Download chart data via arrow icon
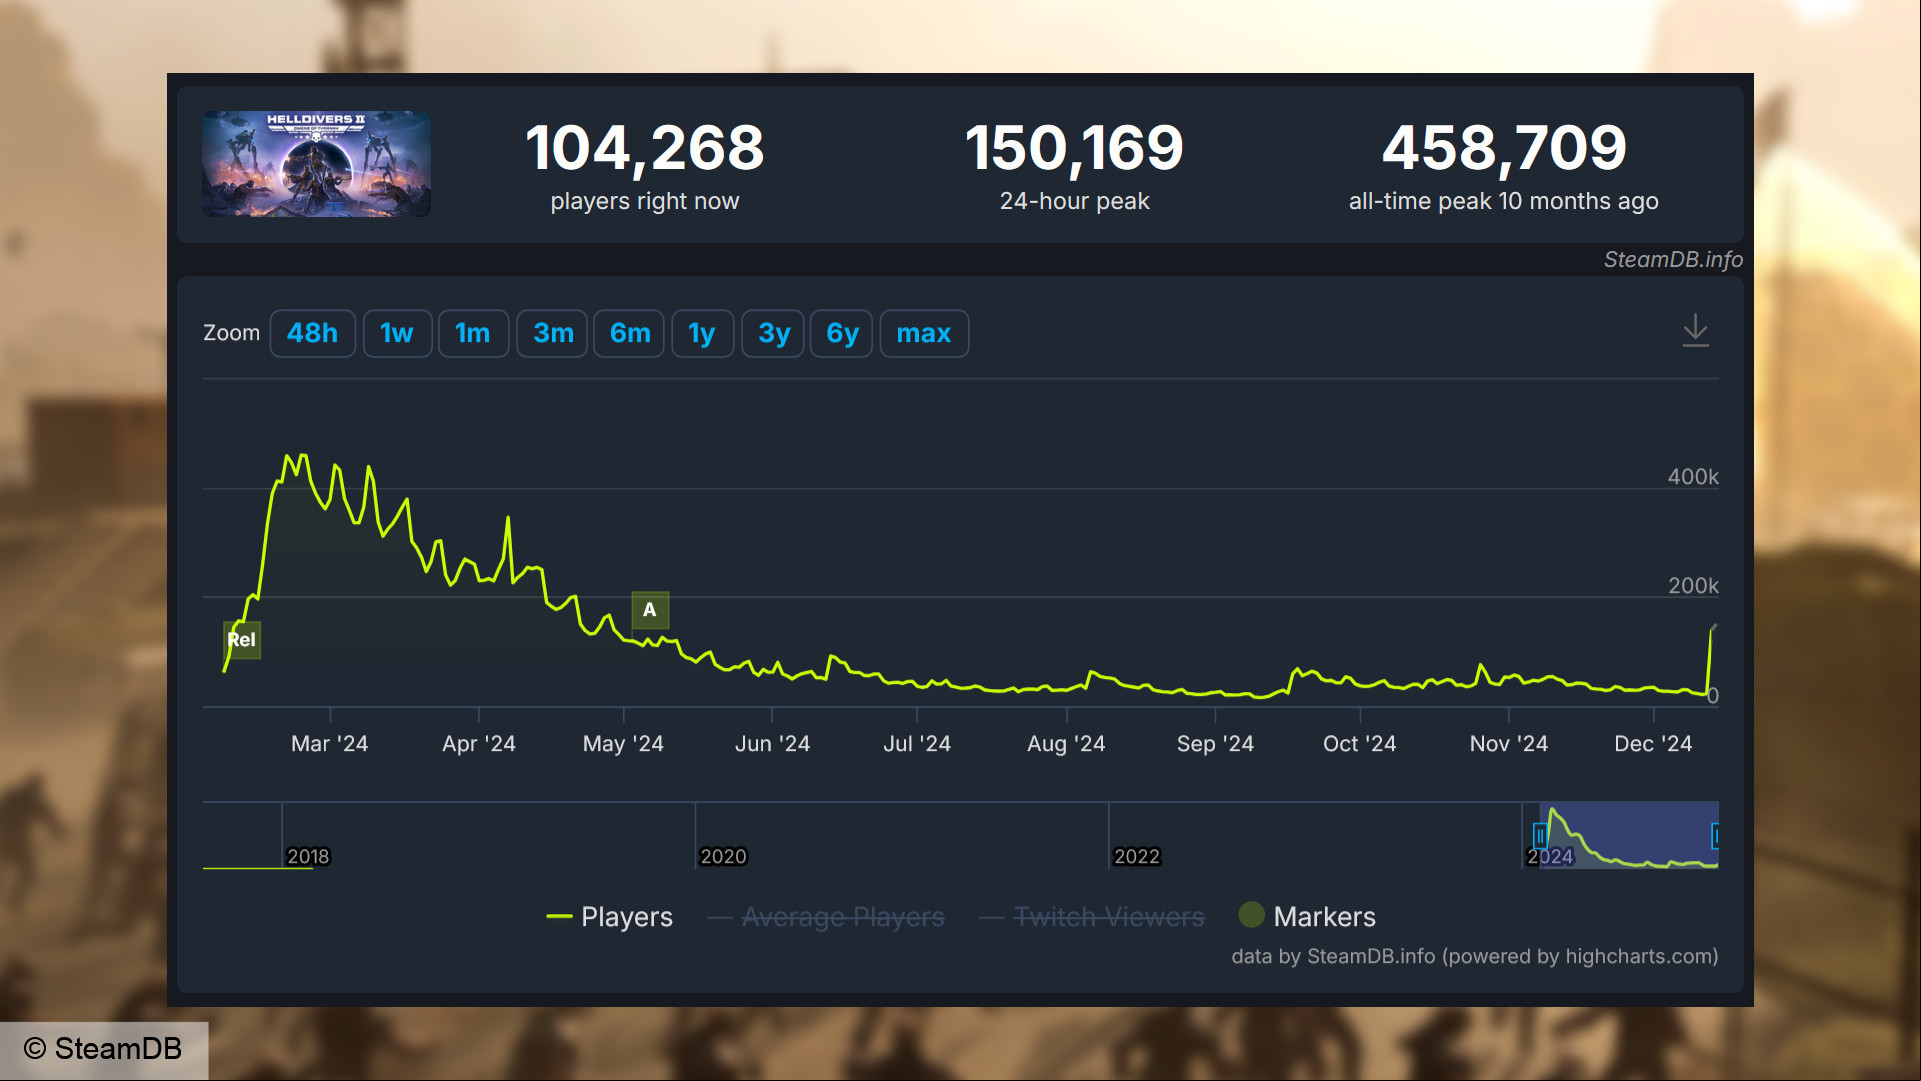Viewport: 1921px width, 1081px height. [x=1696, y=331]
